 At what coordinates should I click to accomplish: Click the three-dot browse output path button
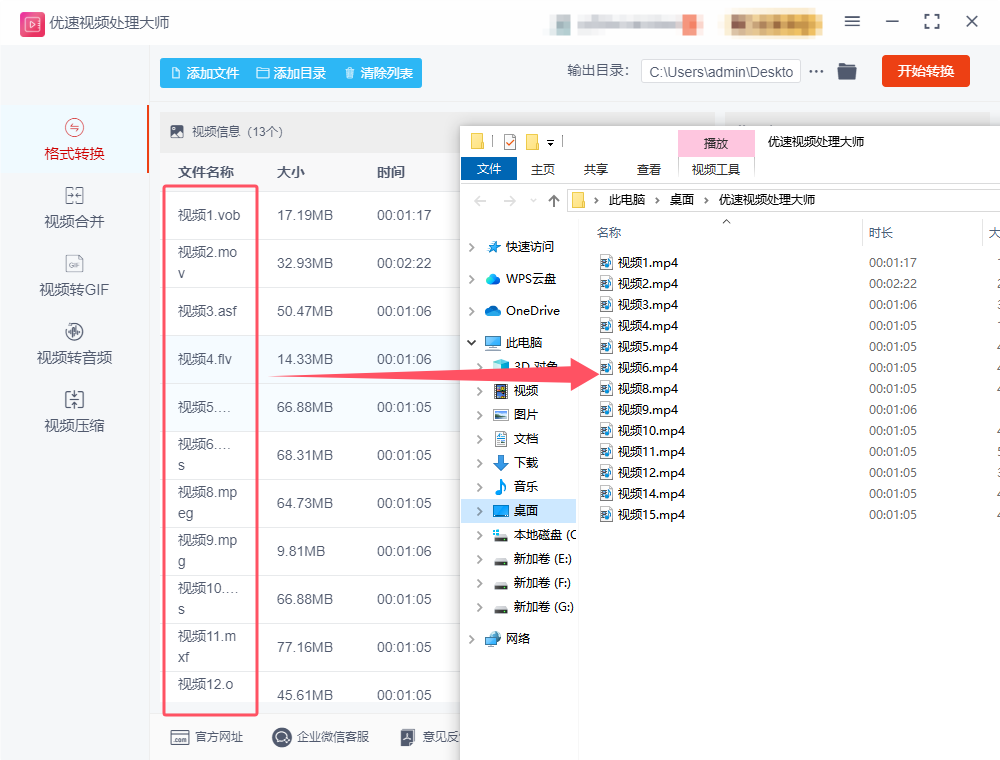click(816, 71)
